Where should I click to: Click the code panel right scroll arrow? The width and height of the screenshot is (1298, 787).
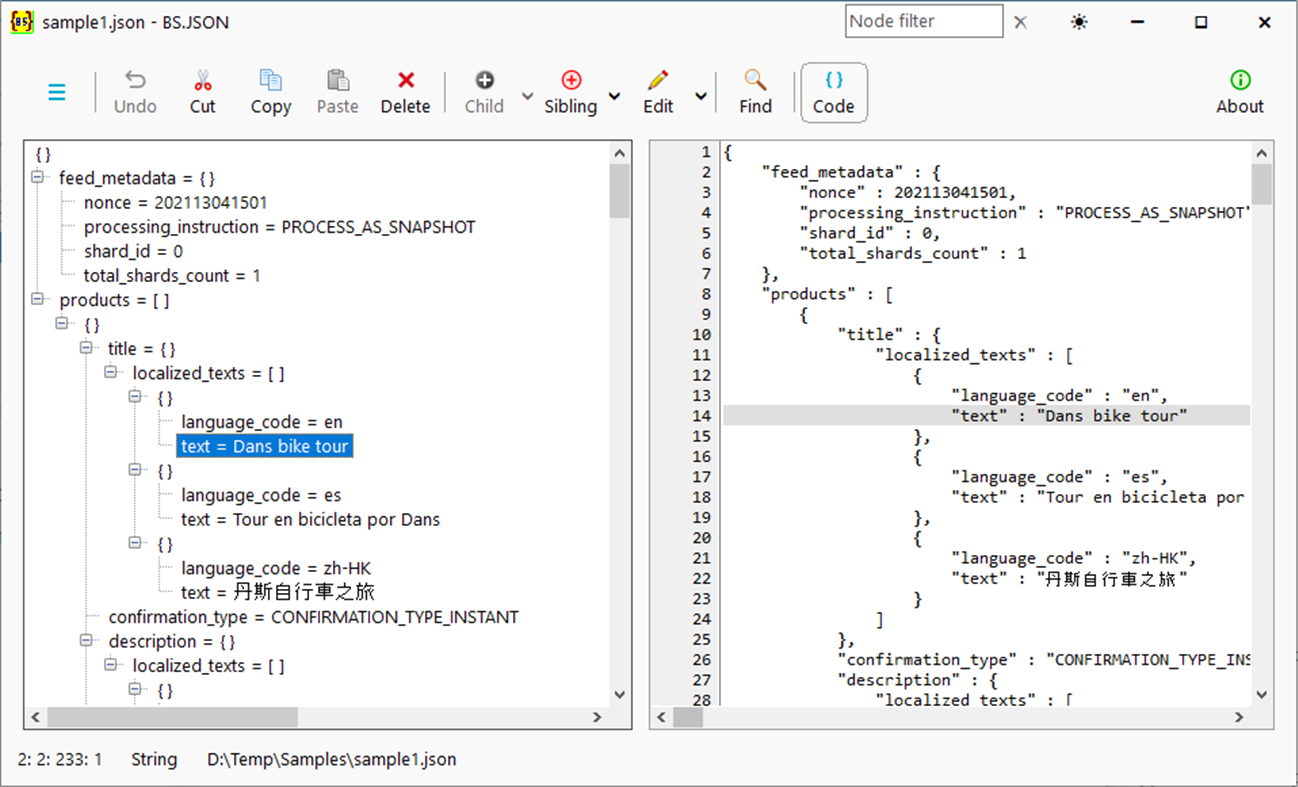[x=1238, y=718]
